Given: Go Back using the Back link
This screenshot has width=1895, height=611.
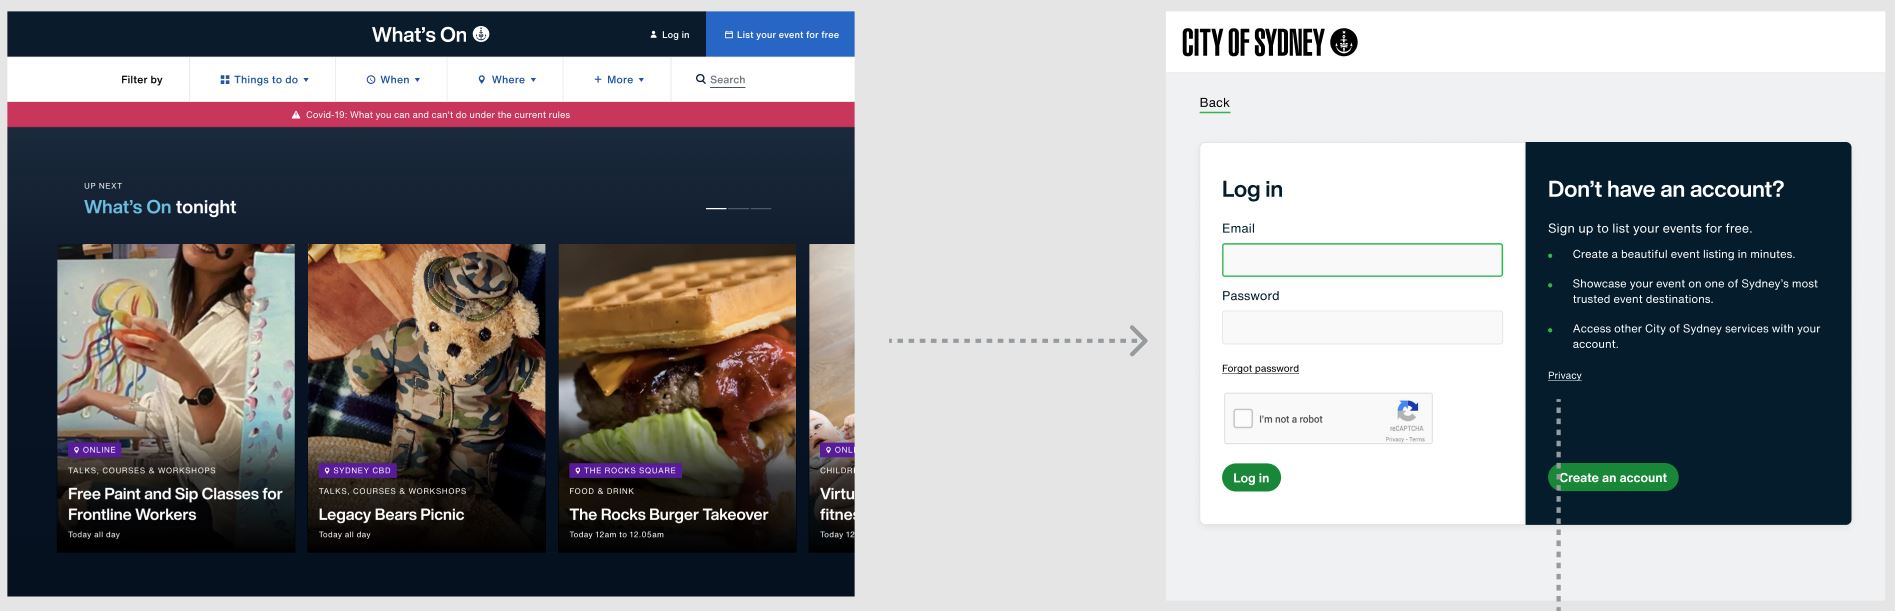Looking at the screenshot, I should [x=1214, y=103].
